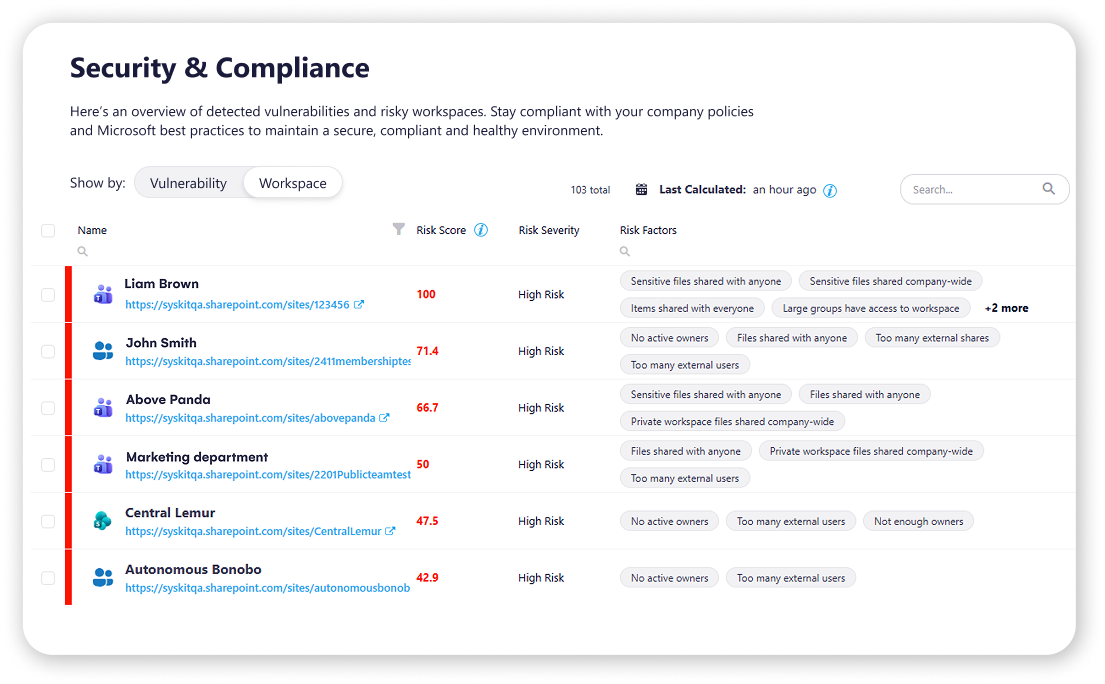Open the John Smith SharePoint site link
Image resolution: width=1105 pixels, height=684 pixels.
[x=268, y=361]
